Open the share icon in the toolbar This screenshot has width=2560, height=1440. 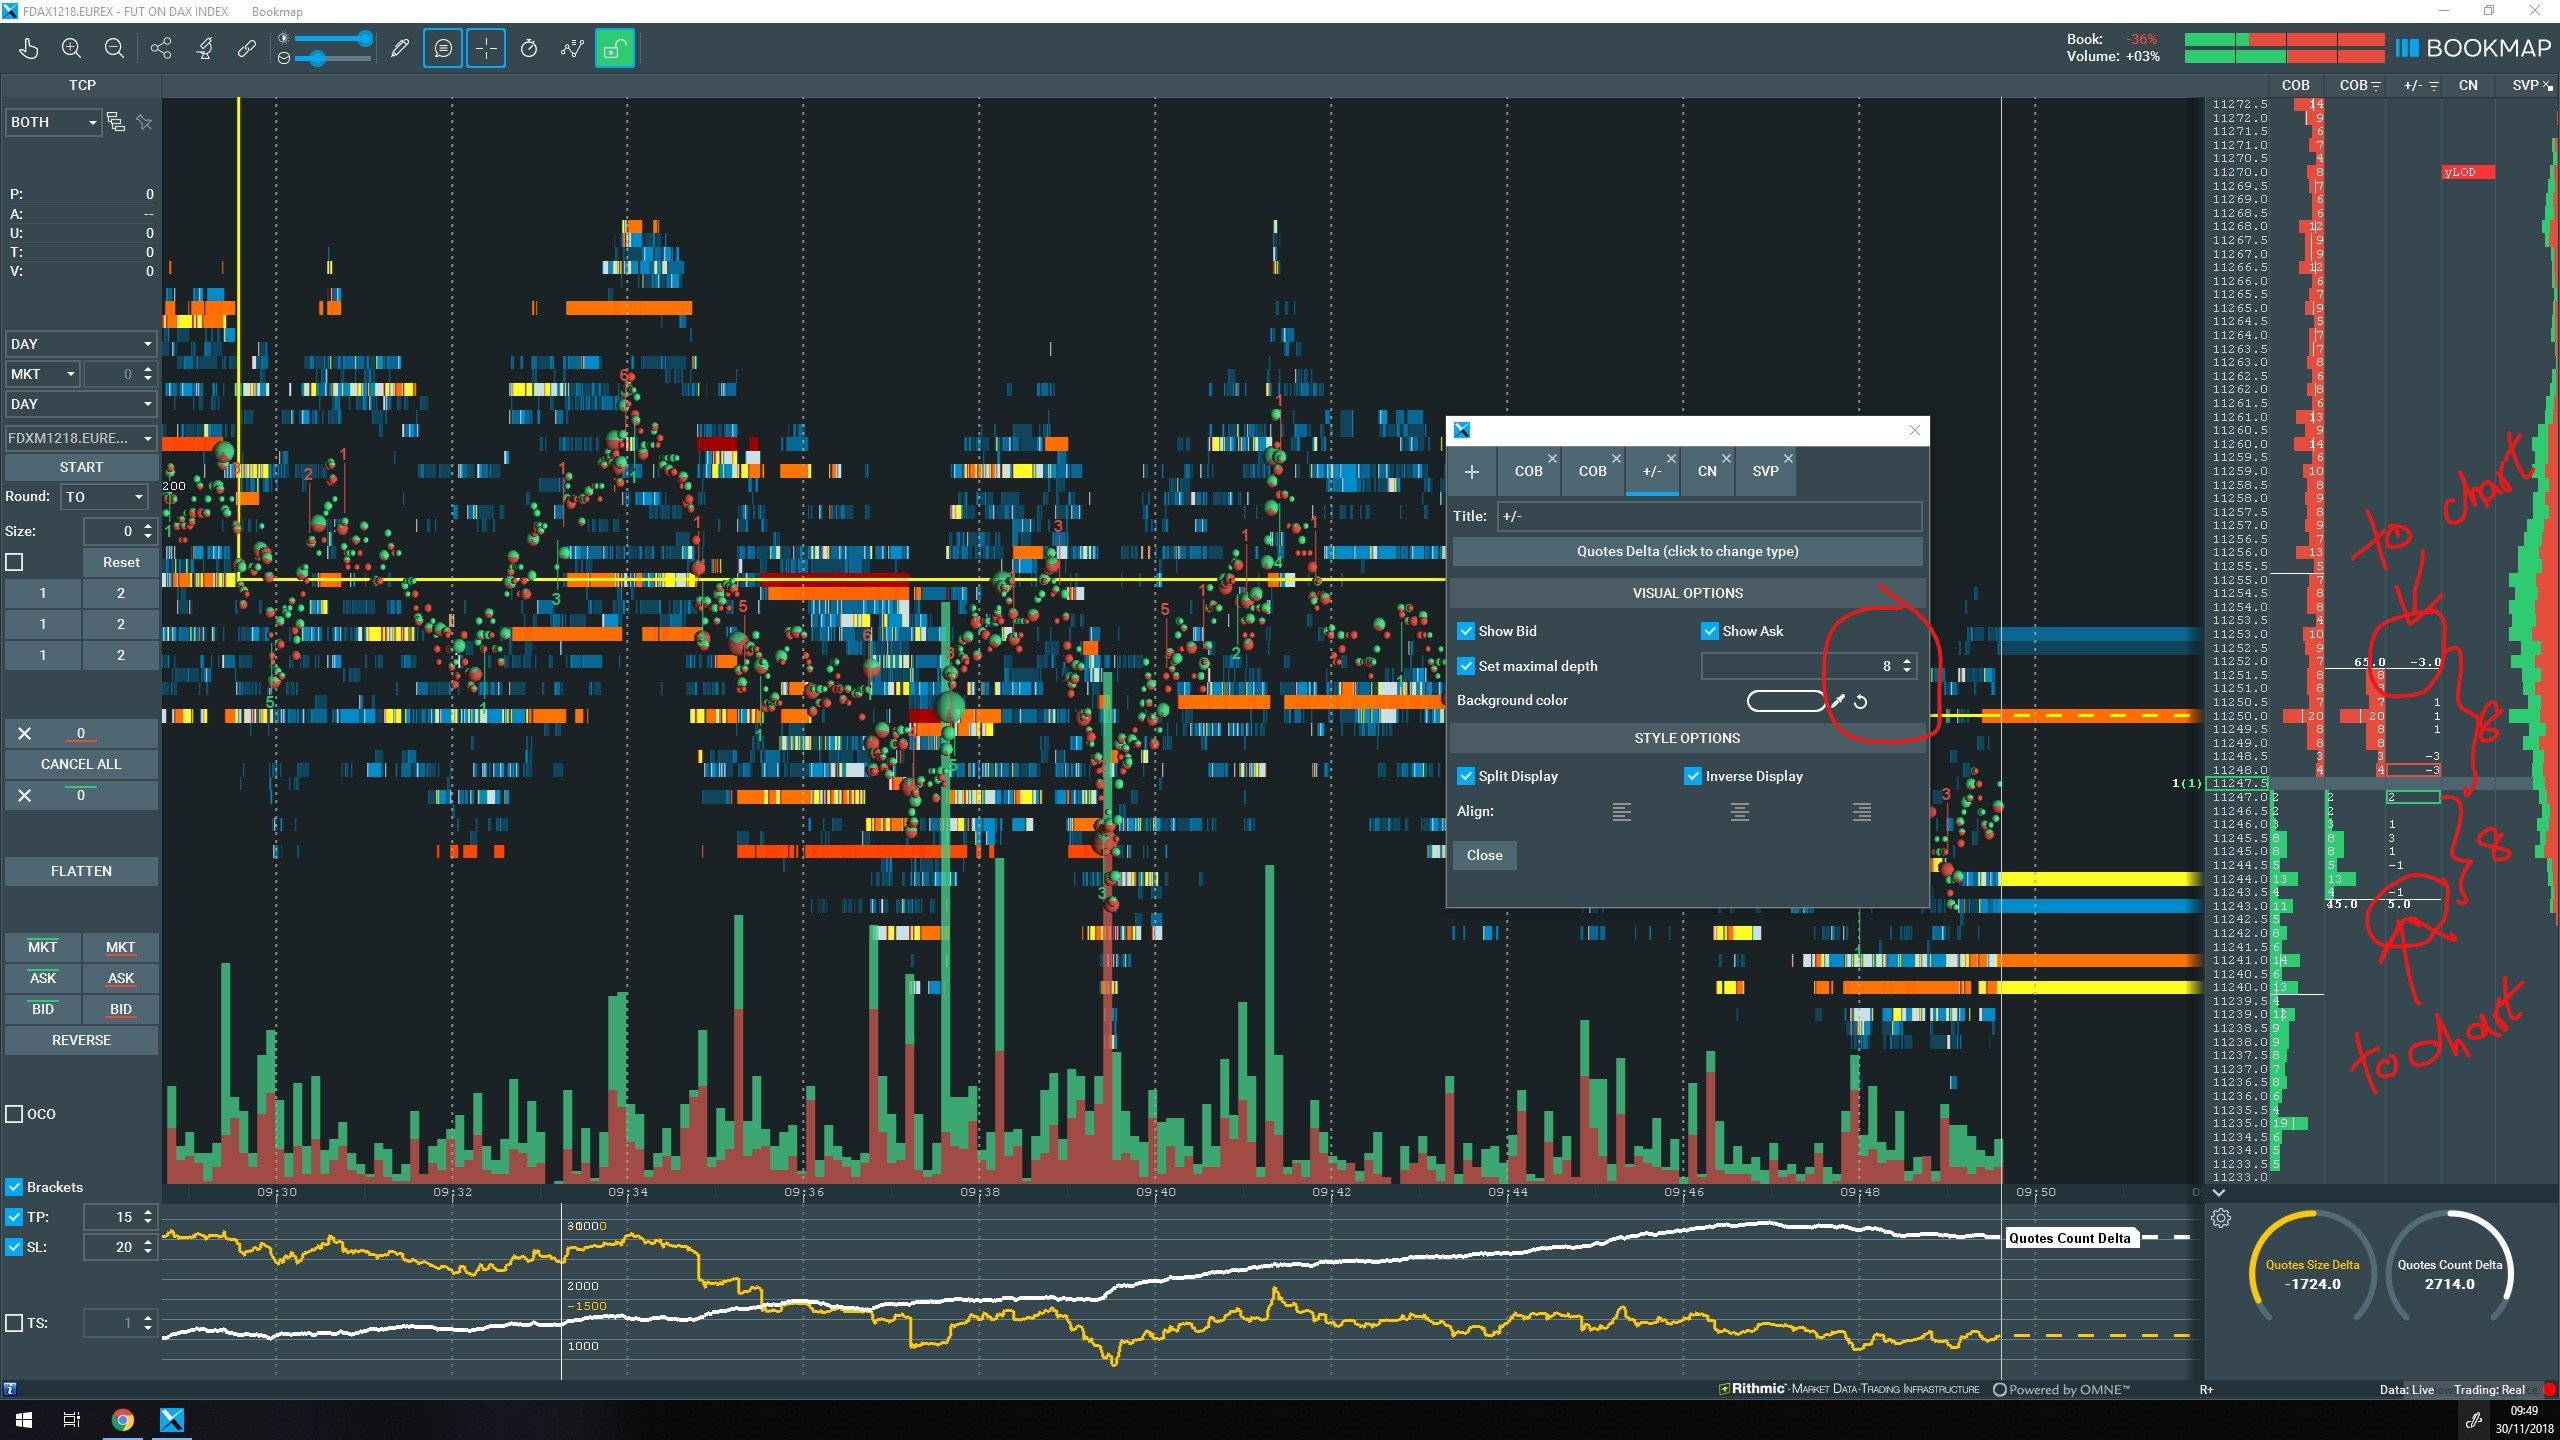[160, 47]
